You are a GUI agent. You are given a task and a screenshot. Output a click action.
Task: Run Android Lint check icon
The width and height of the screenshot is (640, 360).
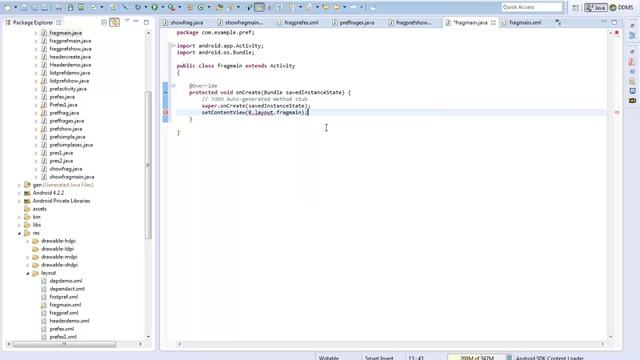[x=94, y=7]
